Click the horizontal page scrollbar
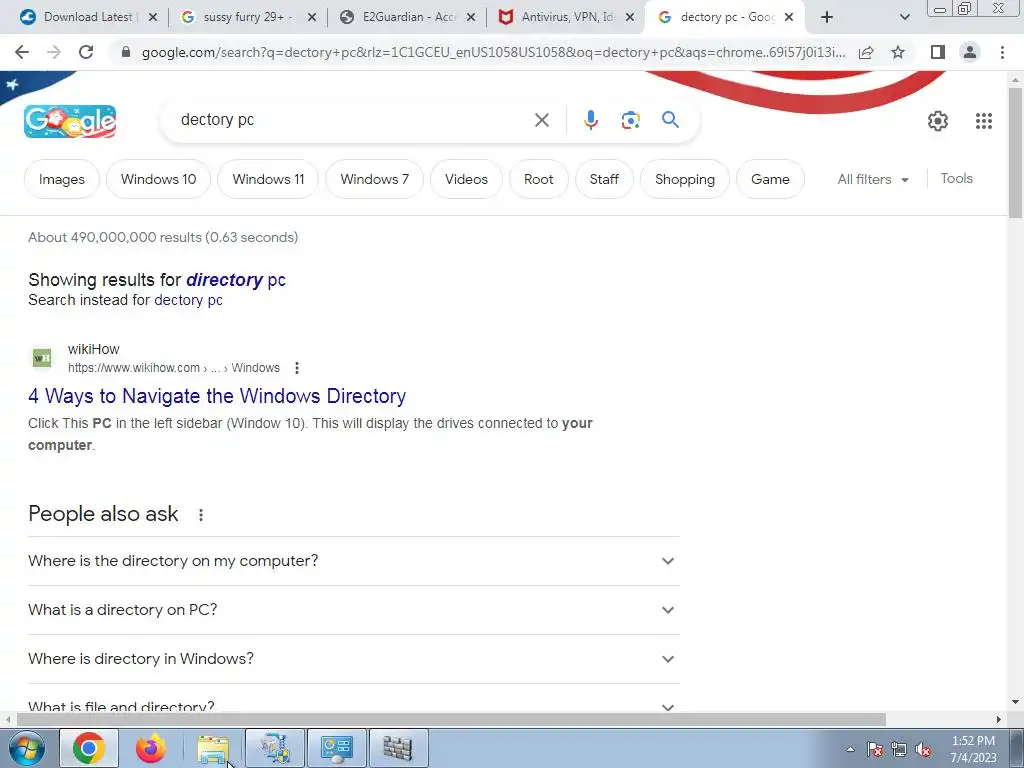Image resolution: width=1024 pixels, height=768 pixels. click(451, 719)
